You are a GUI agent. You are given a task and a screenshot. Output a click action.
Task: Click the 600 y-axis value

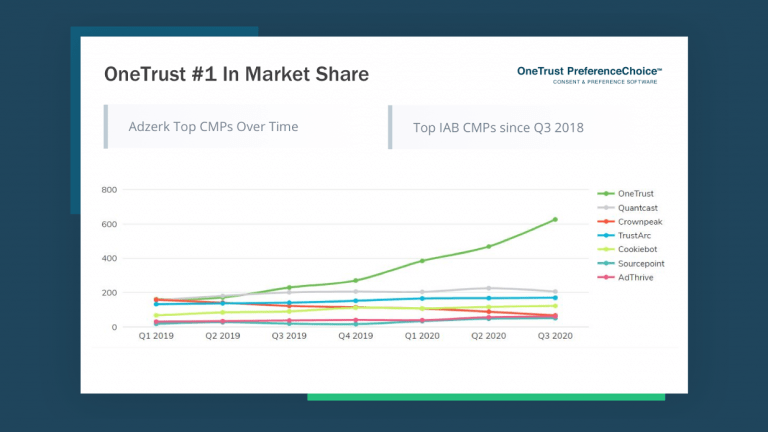[x=109, y=224]
